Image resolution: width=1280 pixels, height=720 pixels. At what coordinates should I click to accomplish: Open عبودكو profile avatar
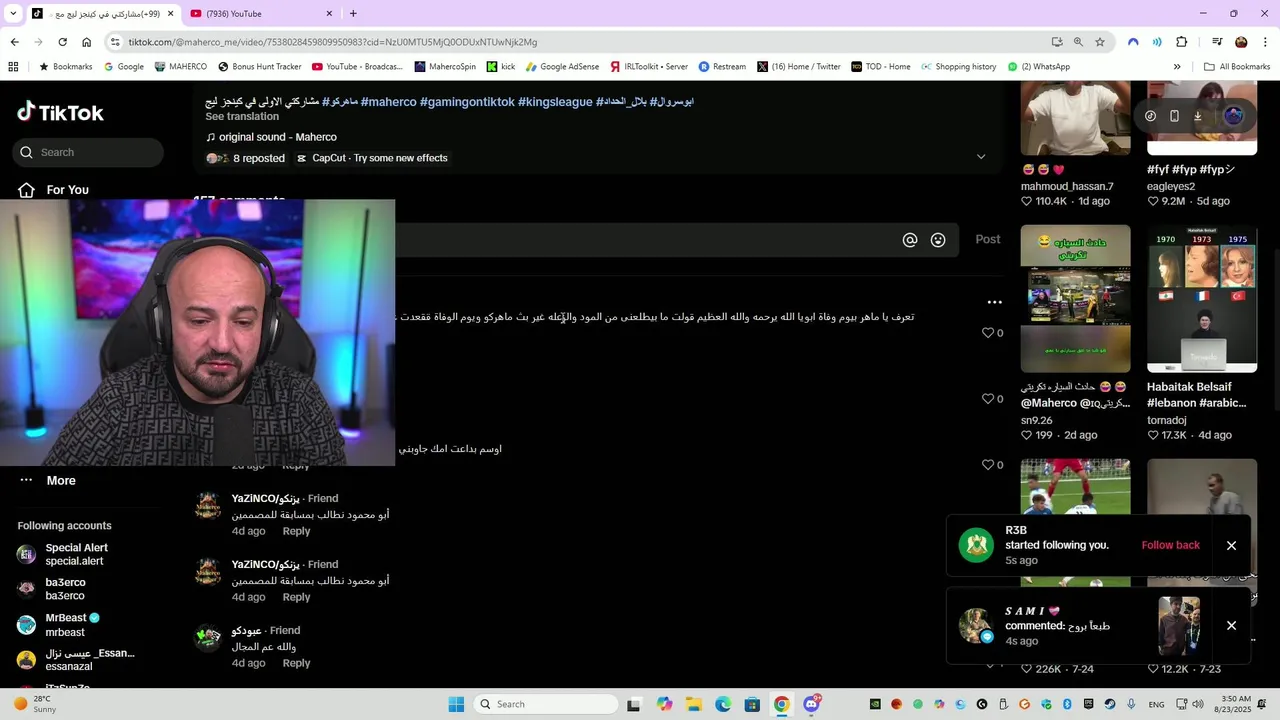click(208, 637)
